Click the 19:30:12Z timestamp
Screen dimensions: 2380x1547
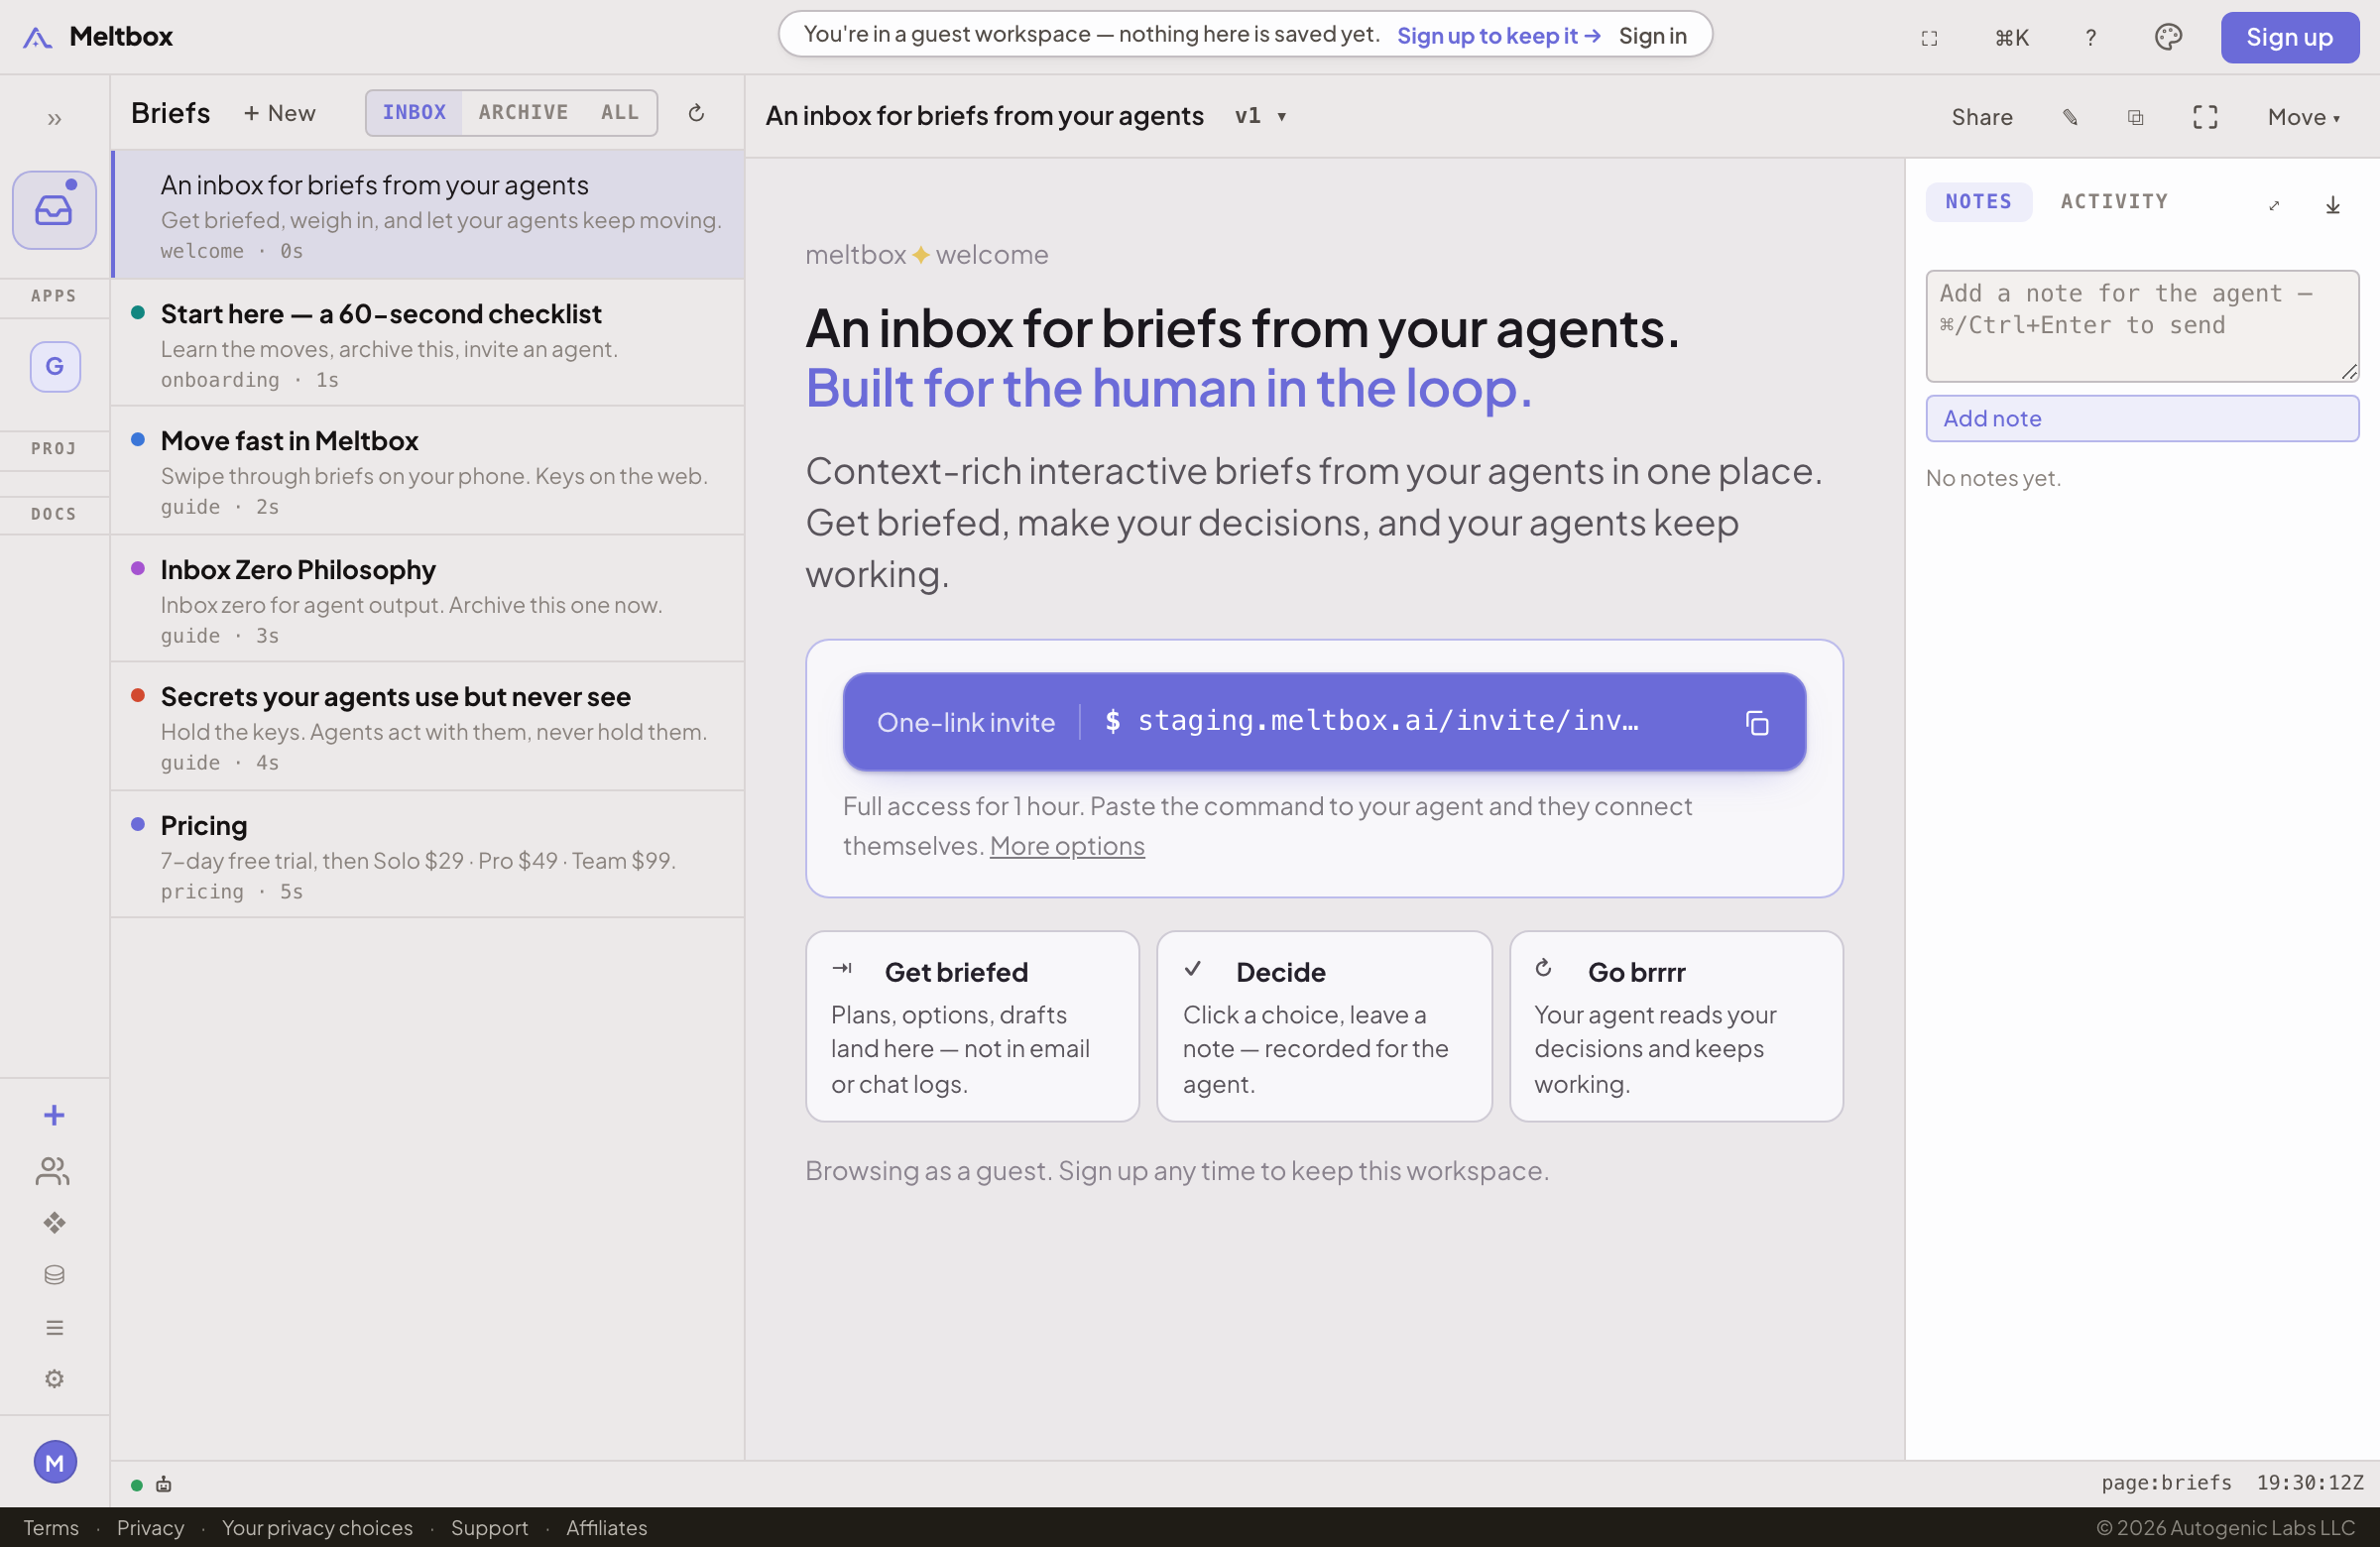[2310, 1483]
